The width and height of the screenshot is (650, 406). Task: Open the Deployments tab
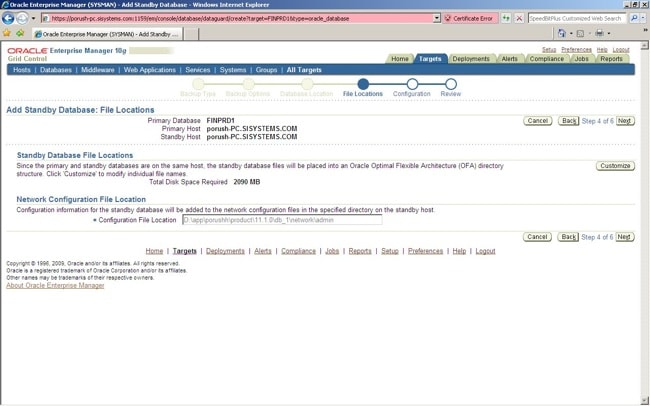click(x=471, y=59)
